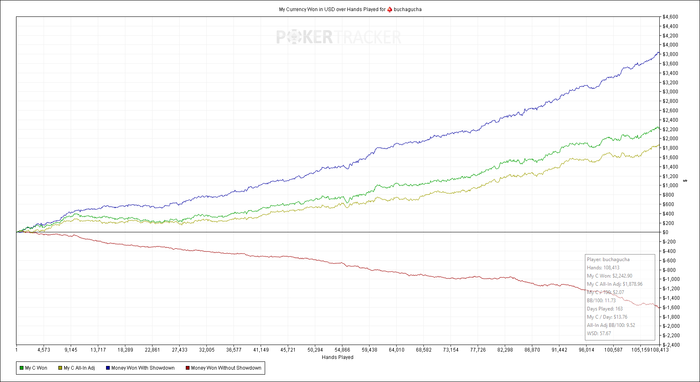Click the blue Money Won With Showdown swatch
Screen dimensions: 700x382
[x=108, y=368]
